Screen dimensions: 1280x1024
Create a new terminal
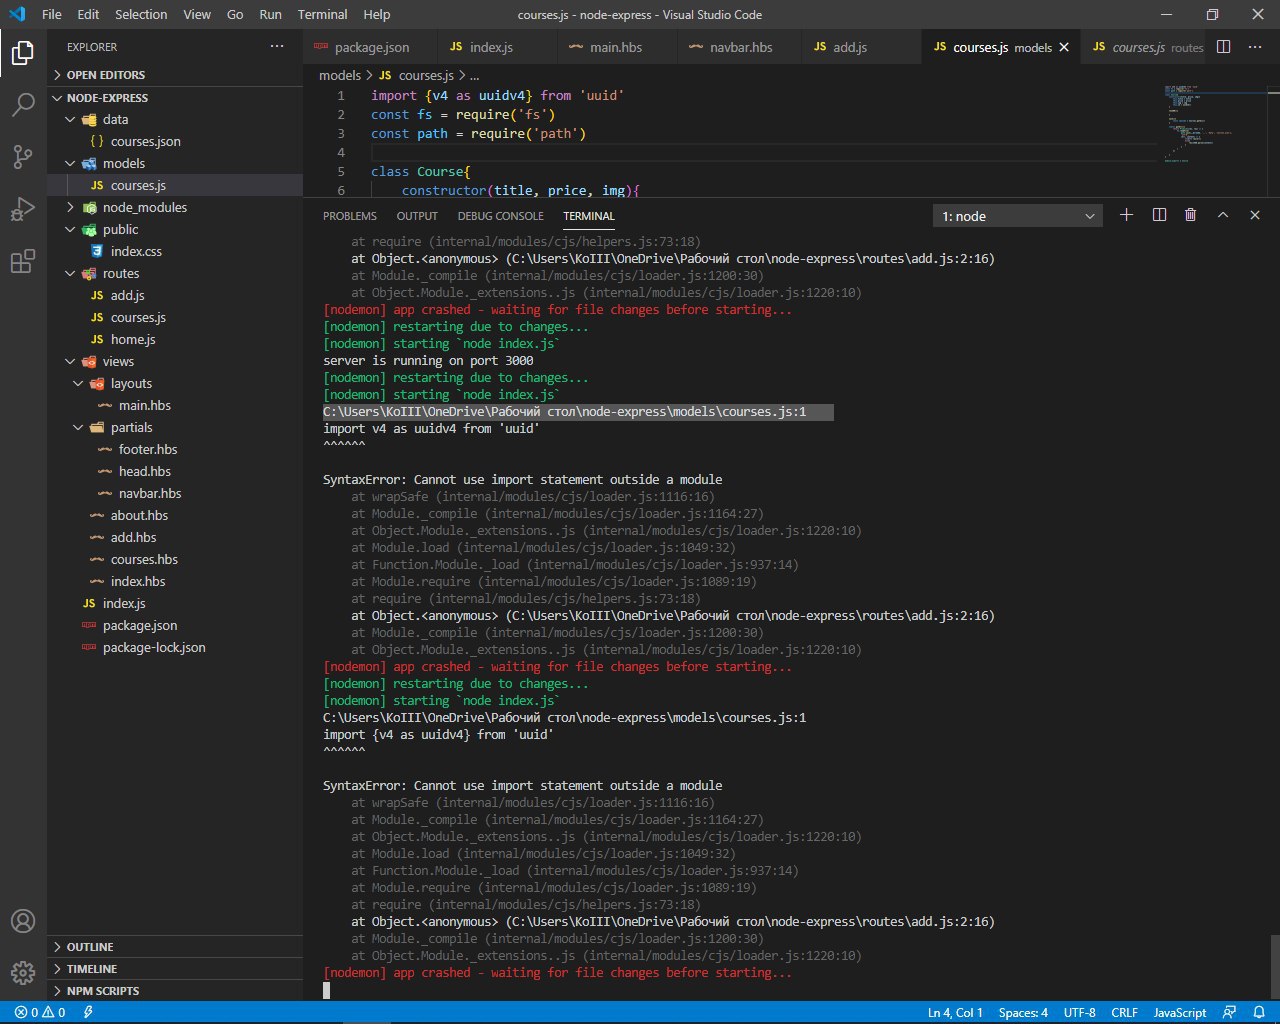[x=1126, y=215]
